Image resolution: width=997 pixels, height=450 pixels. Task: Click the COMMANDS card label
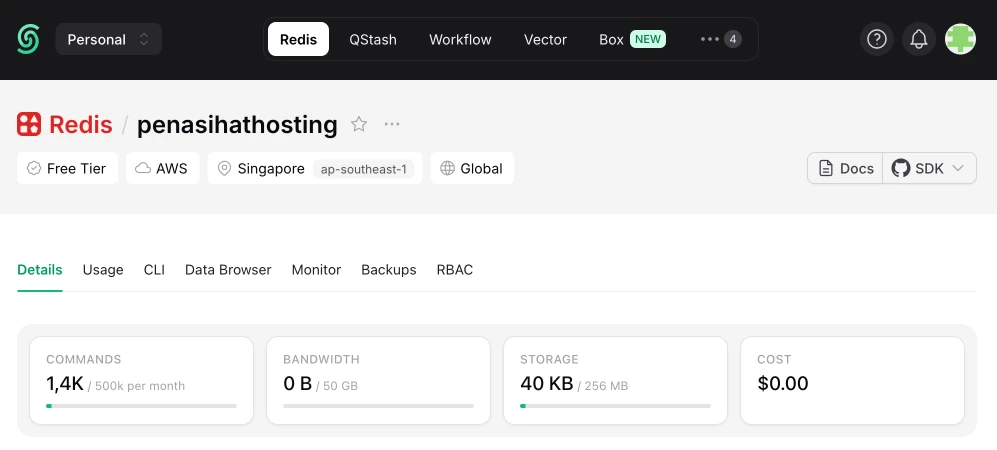point(84,360)
